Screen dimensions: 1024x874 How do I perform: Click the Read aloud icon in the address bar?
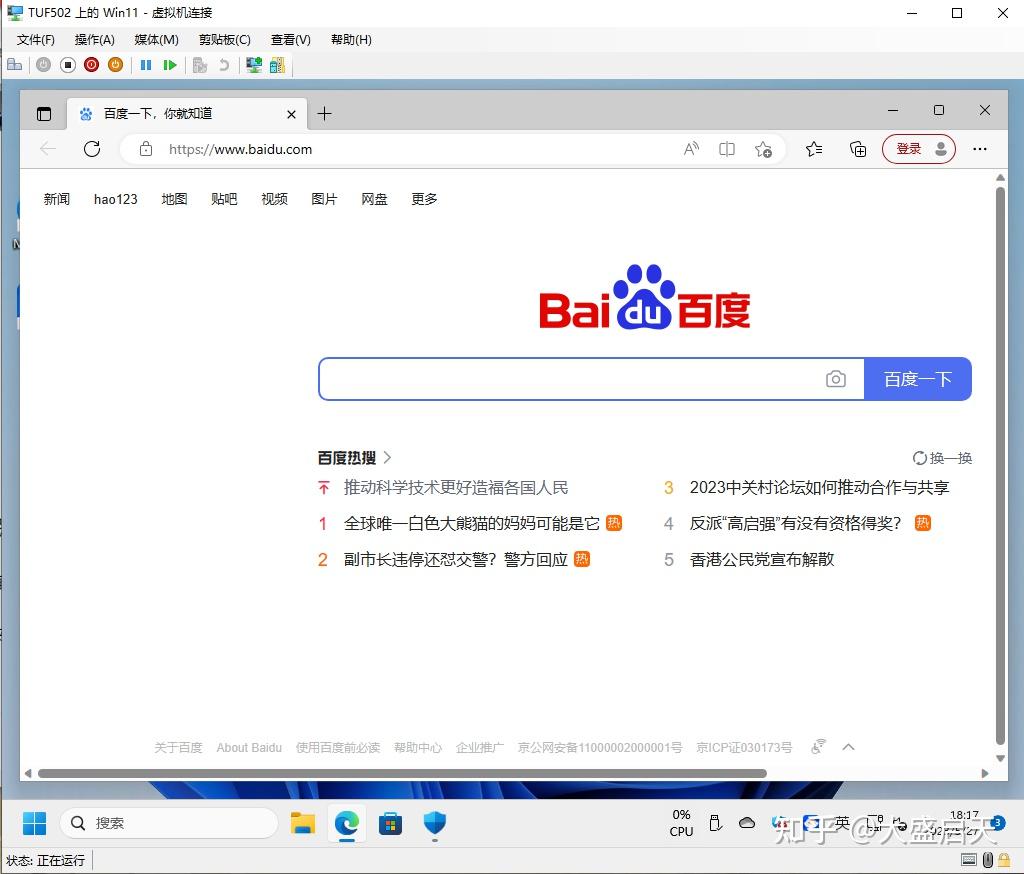click(x=691, y=149)
